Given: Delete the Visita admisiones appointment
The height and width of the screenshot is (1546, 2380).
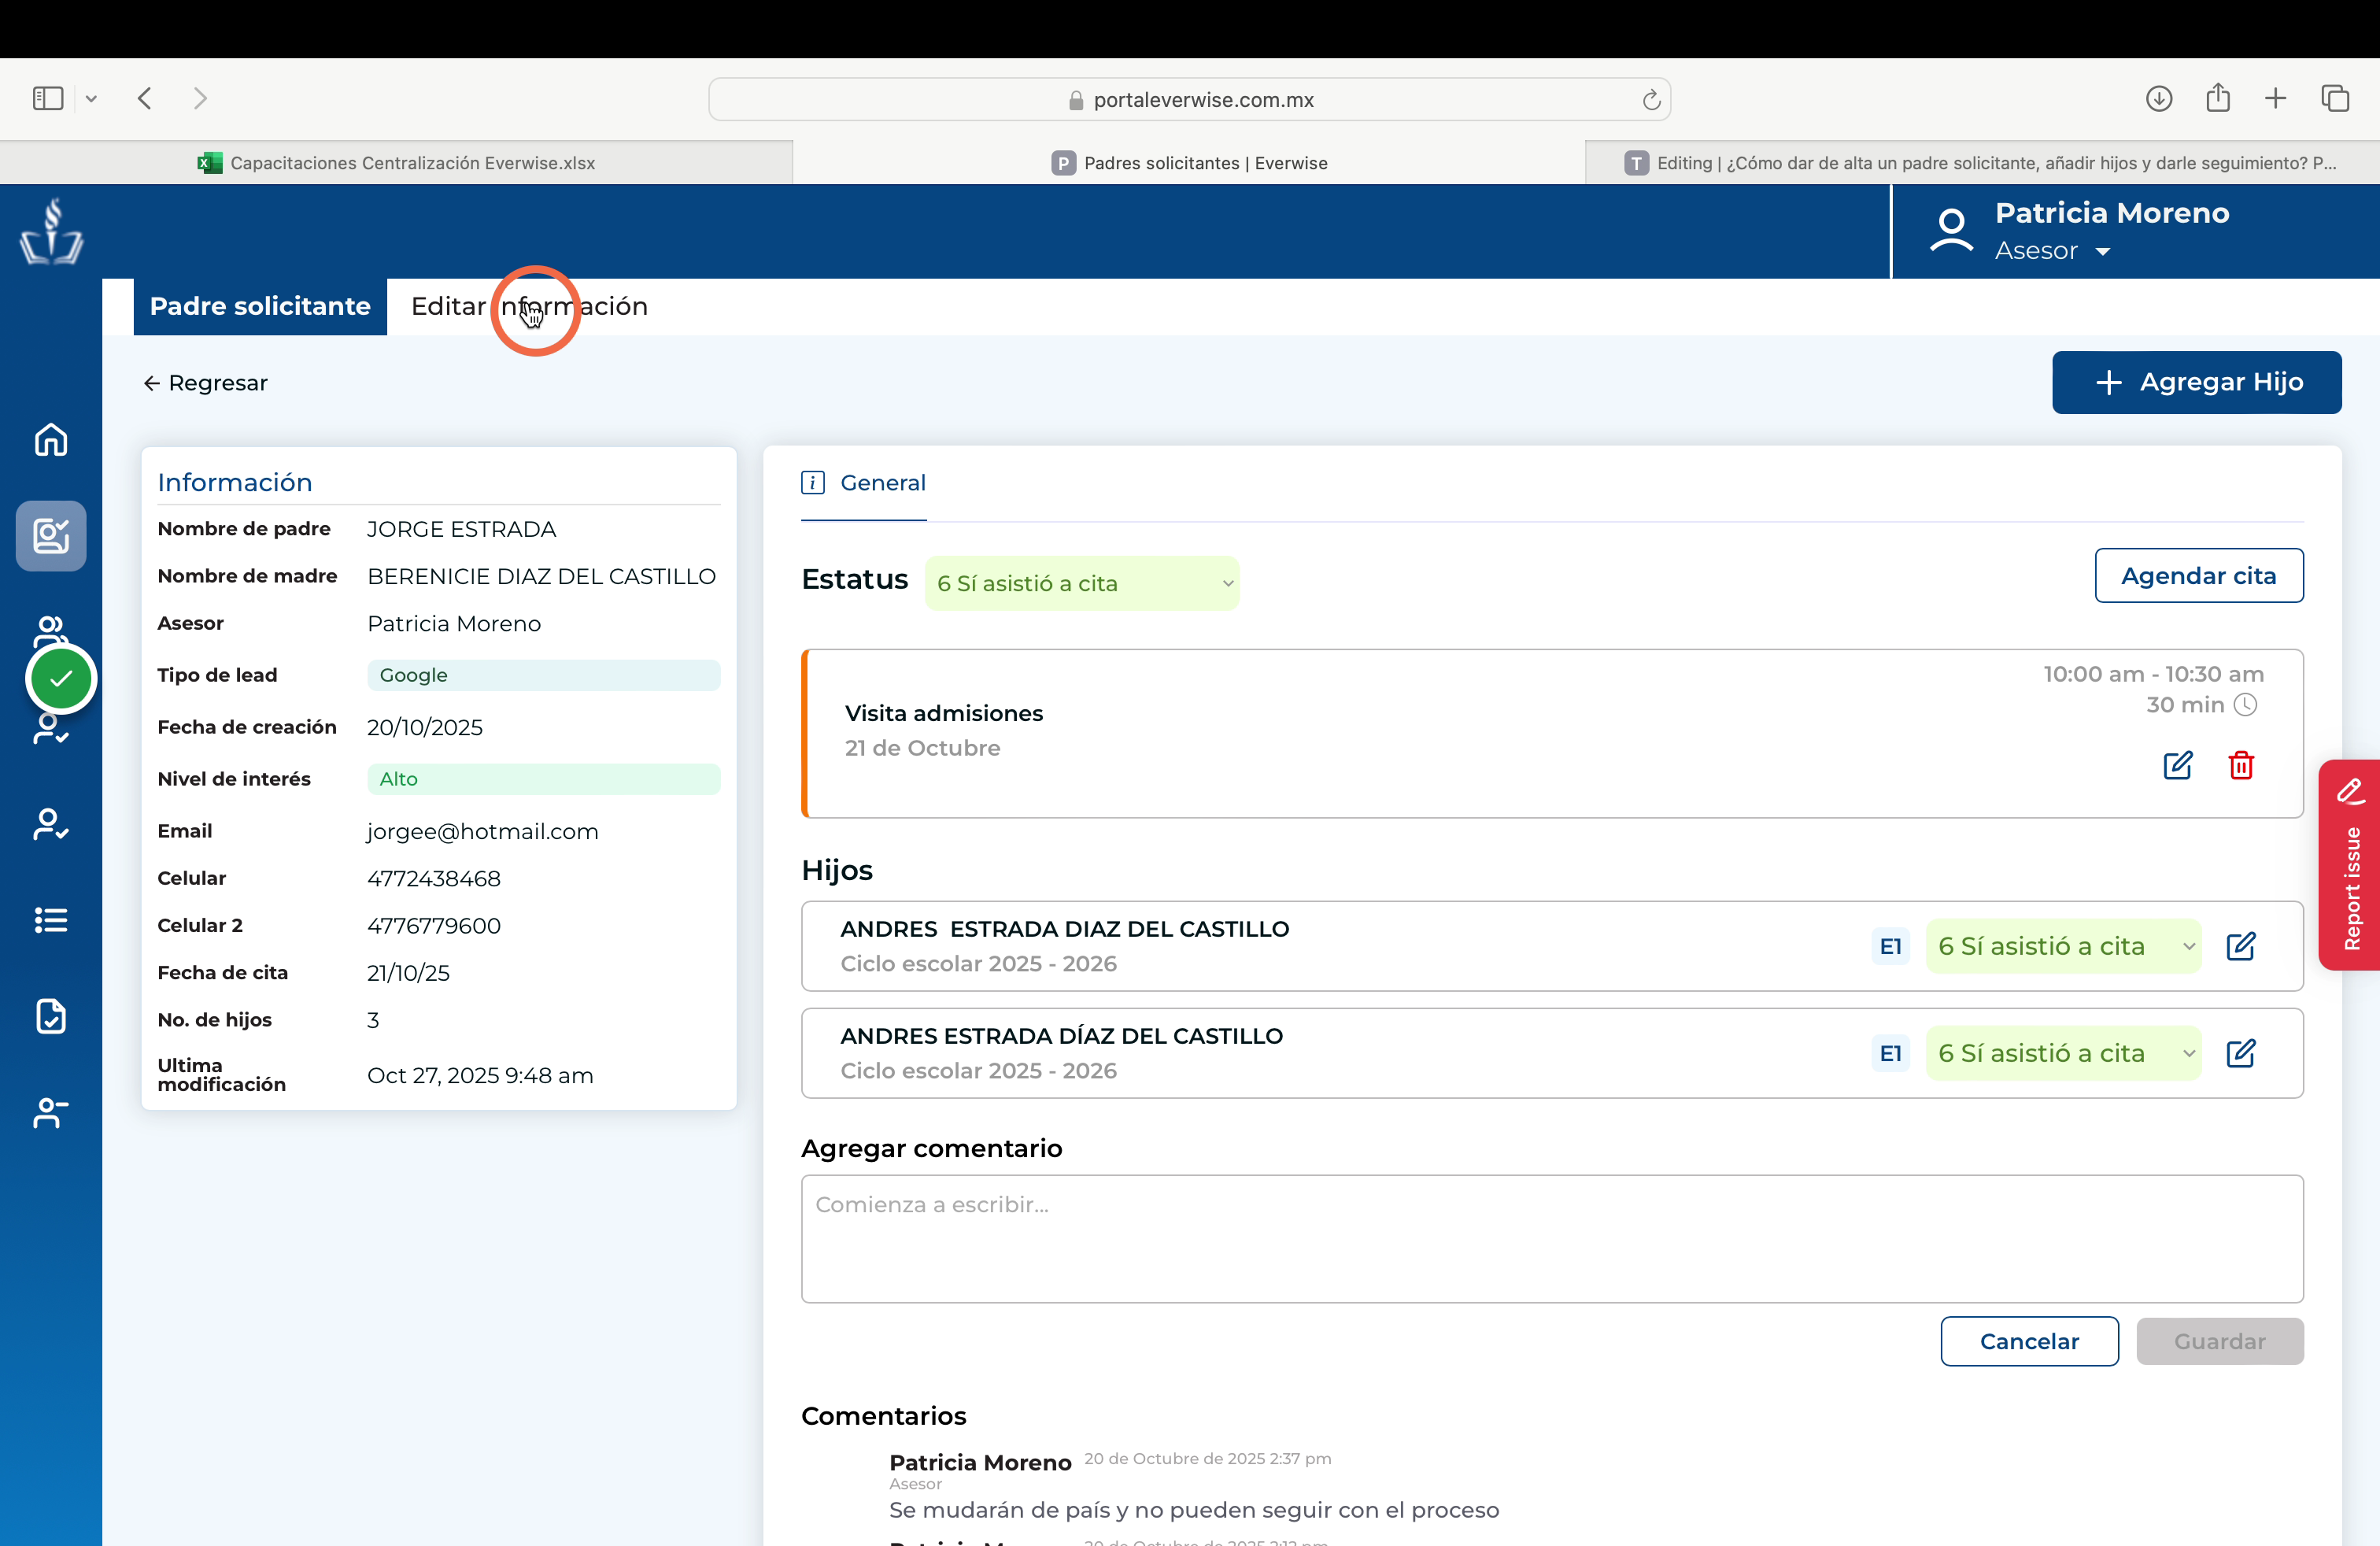Looking at the screenshot, I should point(2241,765).
